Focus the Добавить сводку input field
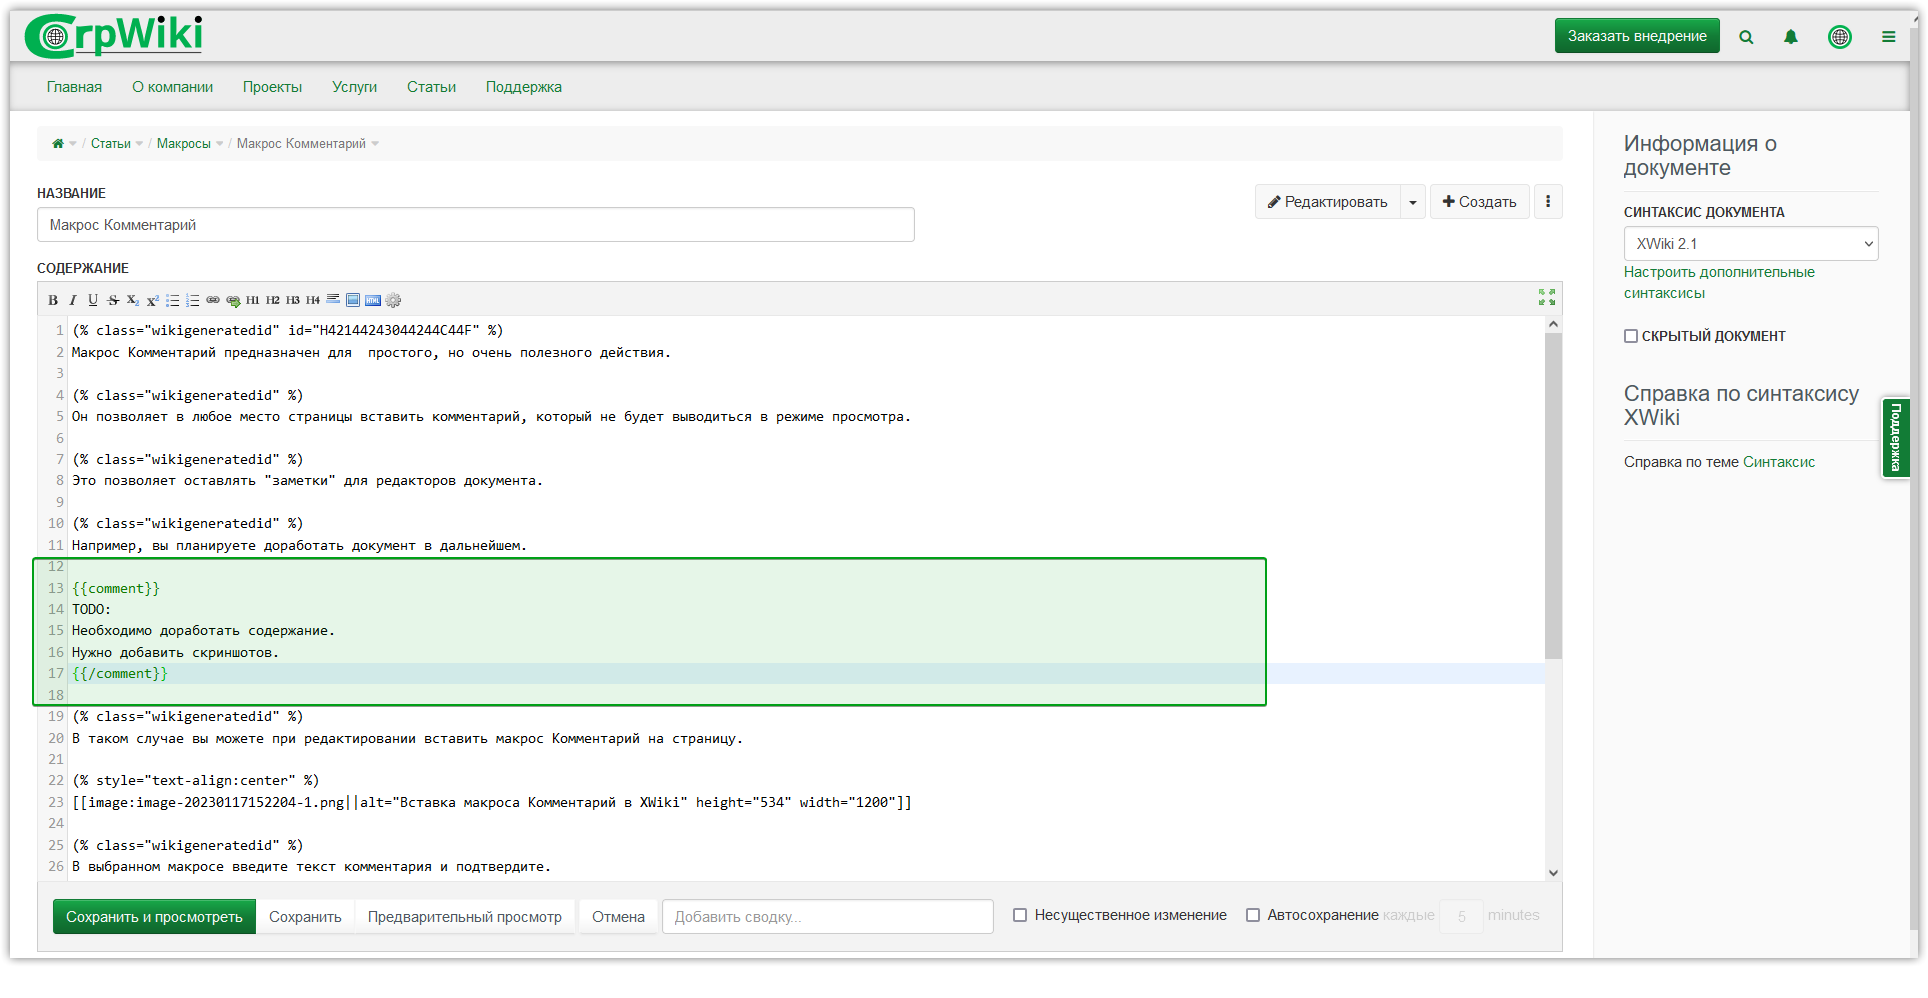The width and height of the screenshot is (1928, 998). (828, 917)
